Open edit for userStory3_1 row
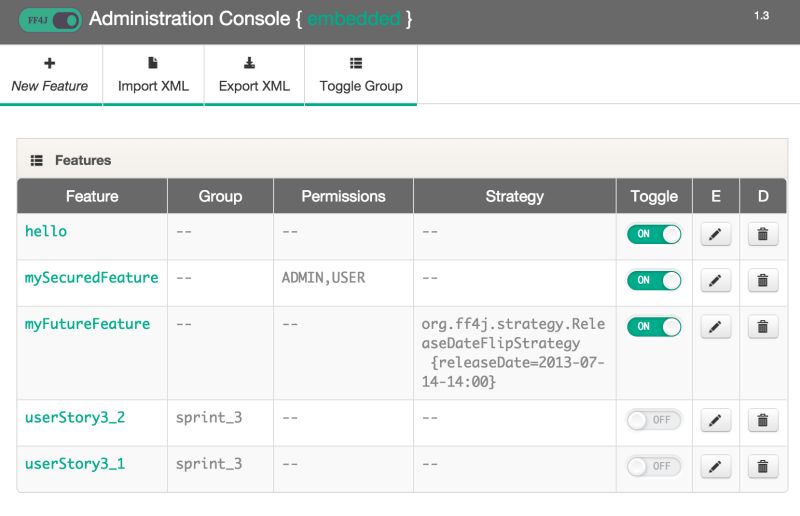The height and width of the screenshot is (516, 800). click(715, 466)
